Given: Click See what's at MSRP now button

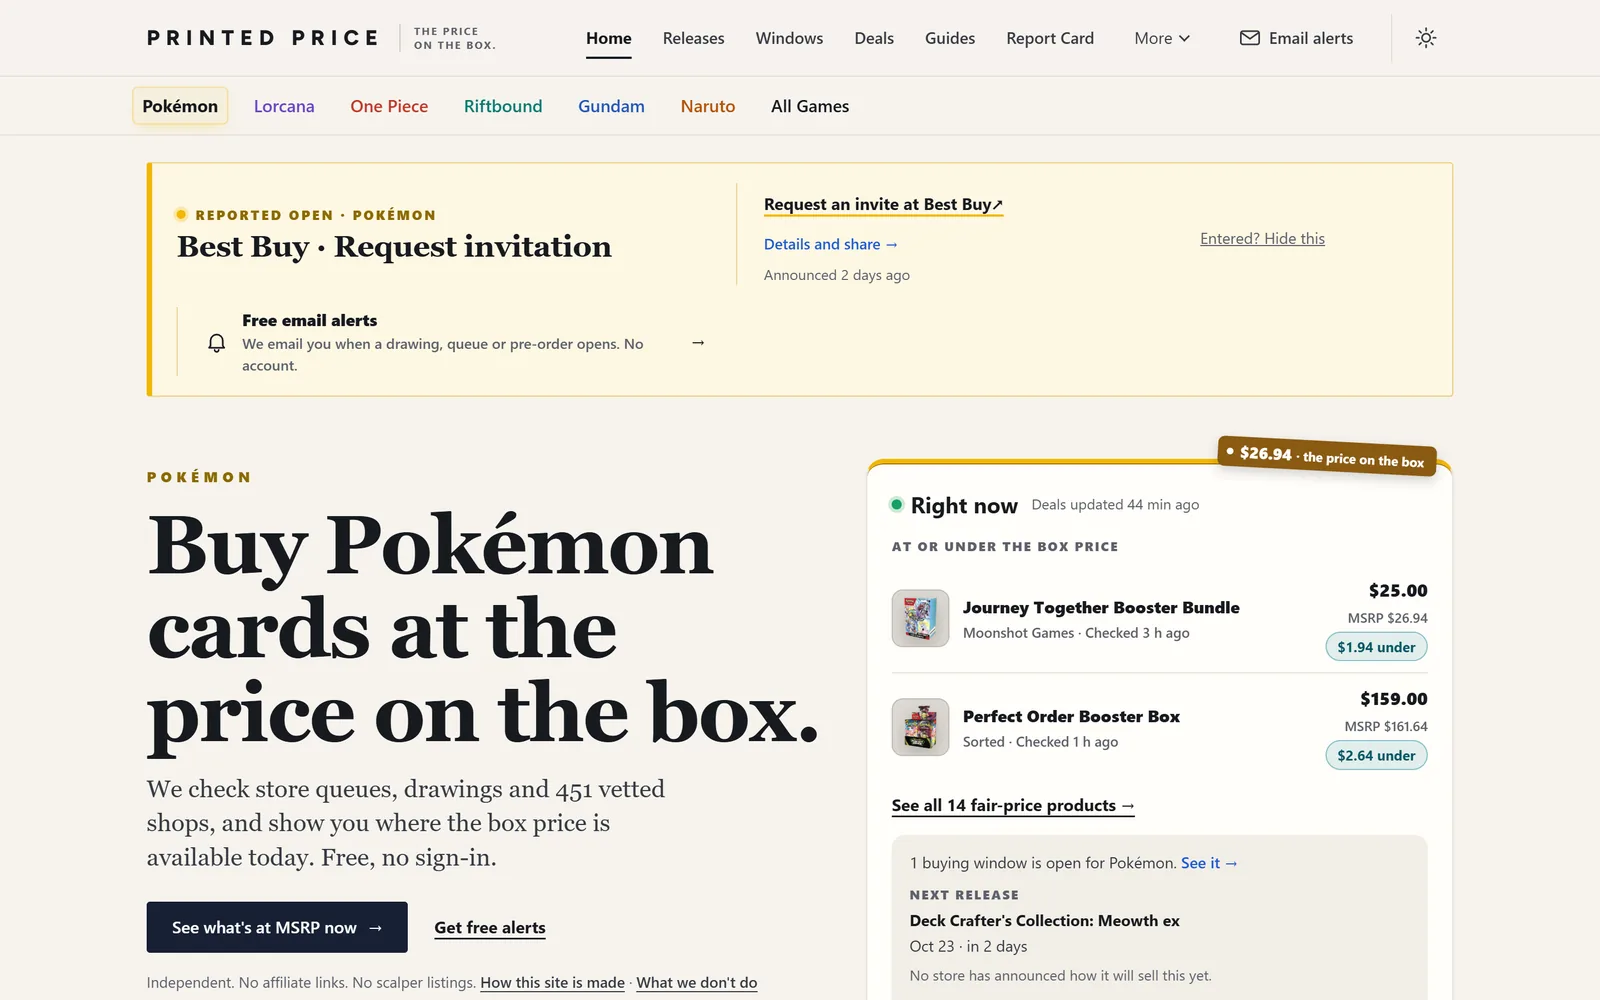Looking at the screenshot, I should pos(277,927).
